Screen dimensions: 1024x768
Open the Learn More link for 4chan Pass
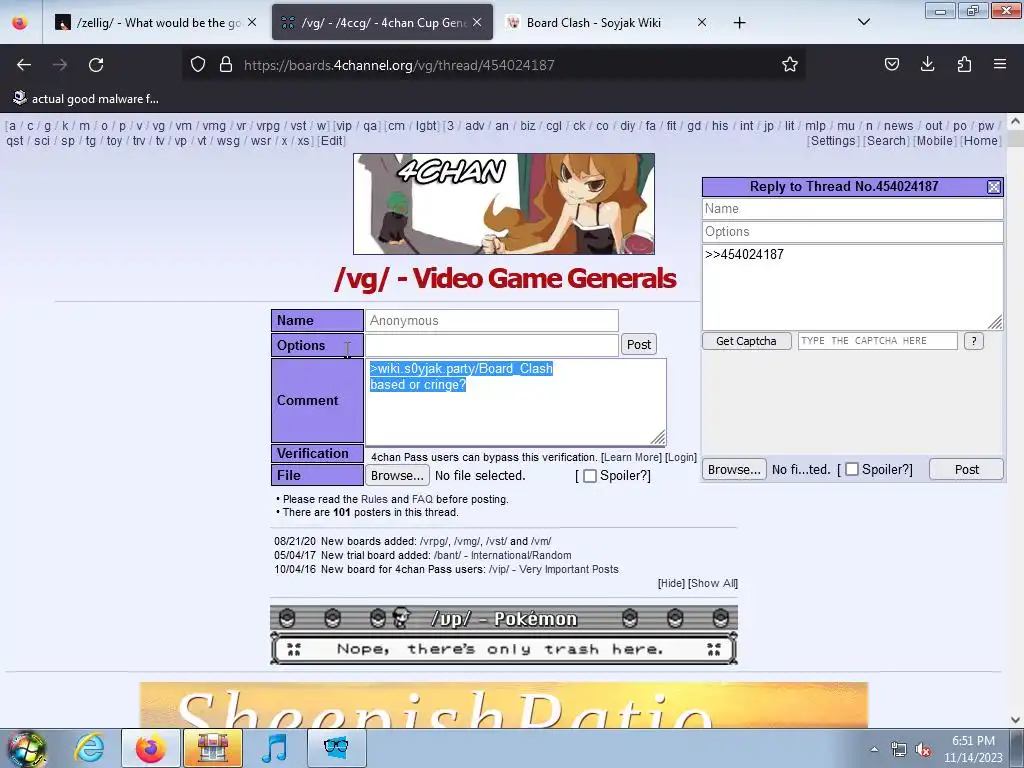pyautogui.click(x=632, y=457)
